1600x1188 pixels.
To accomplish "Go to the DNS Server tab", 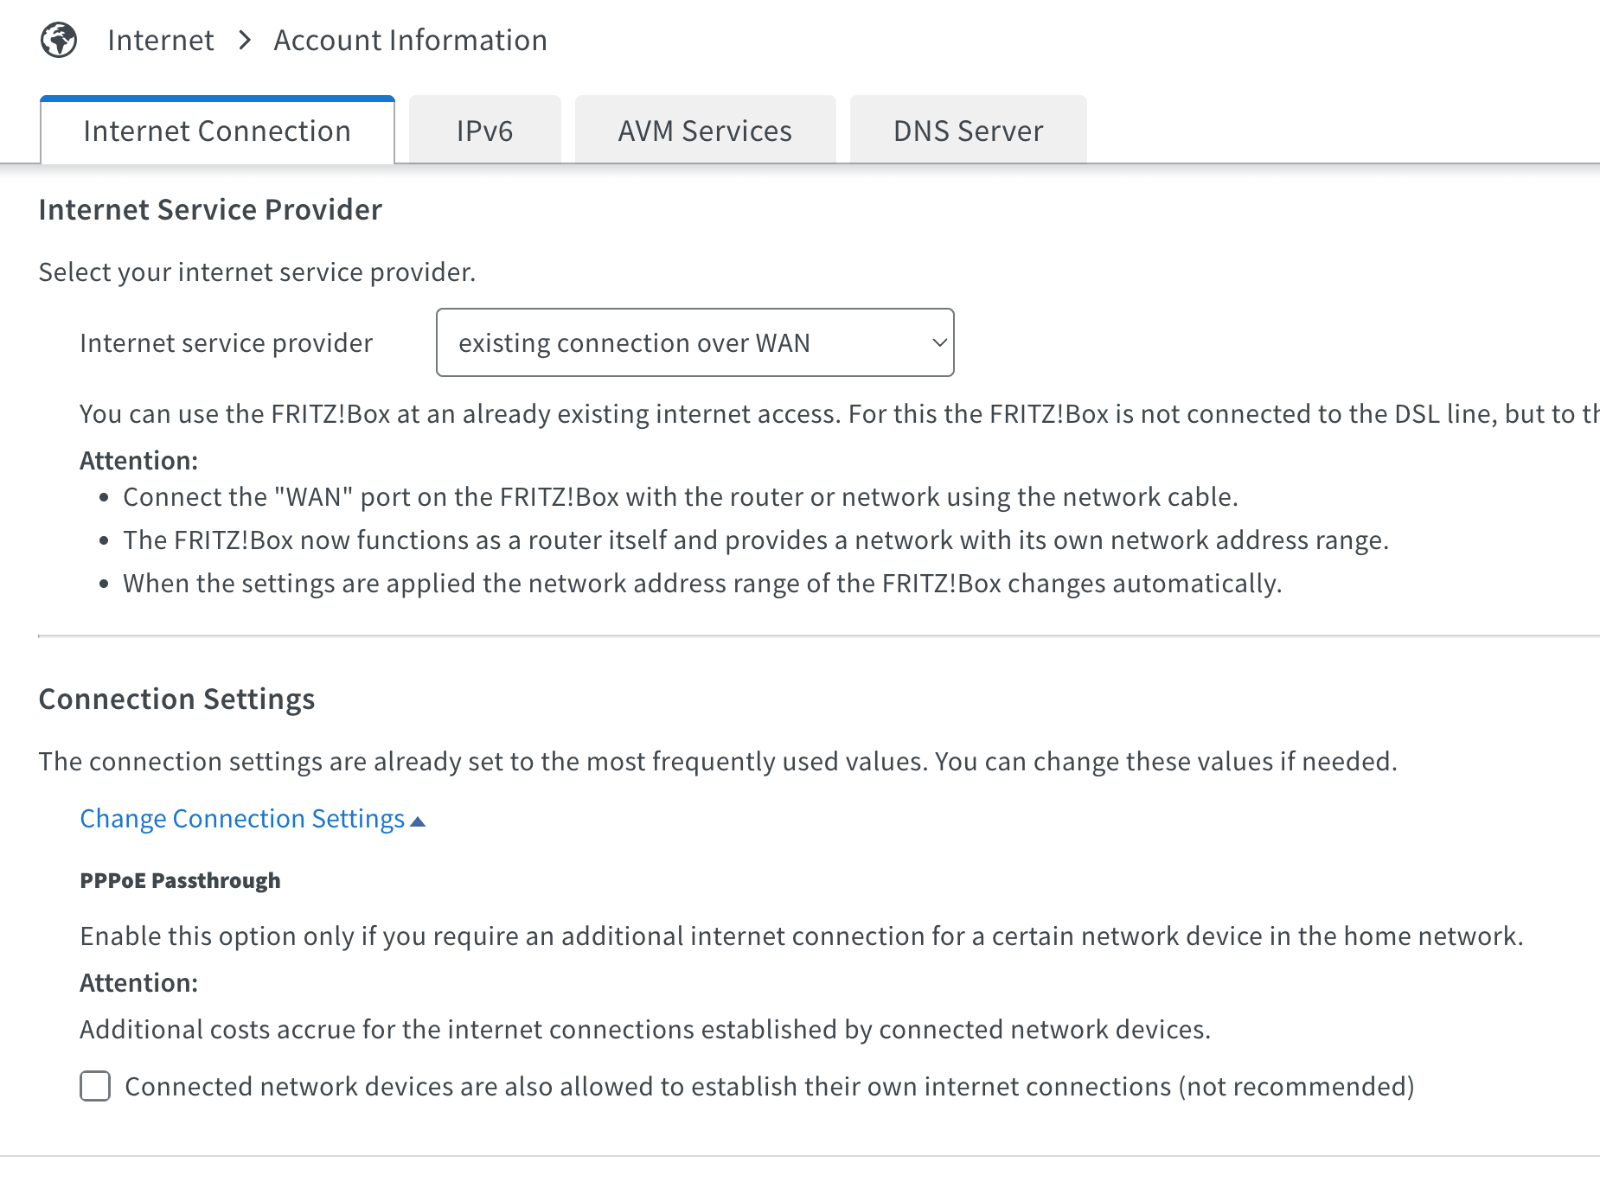I will point(968,130).
